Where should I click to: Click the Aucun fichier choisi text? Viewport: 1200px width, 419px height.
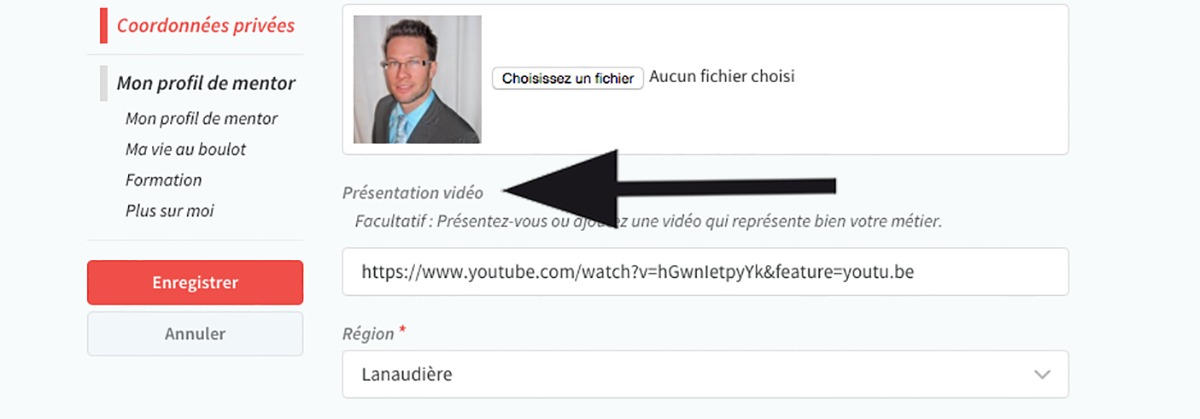722,76
